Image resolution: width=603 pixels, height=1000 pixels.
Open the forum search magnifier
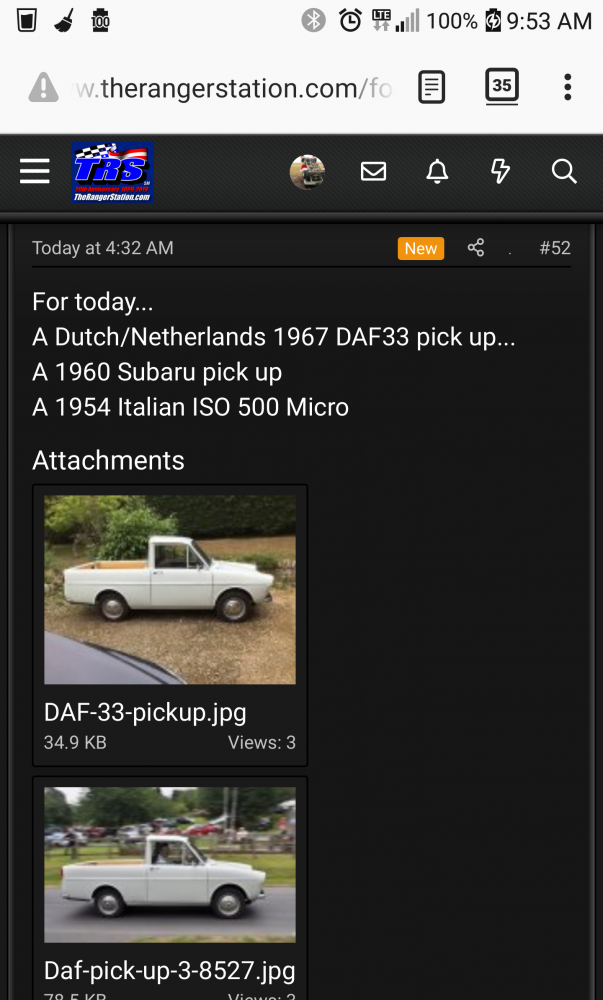[x=564, y=172]
